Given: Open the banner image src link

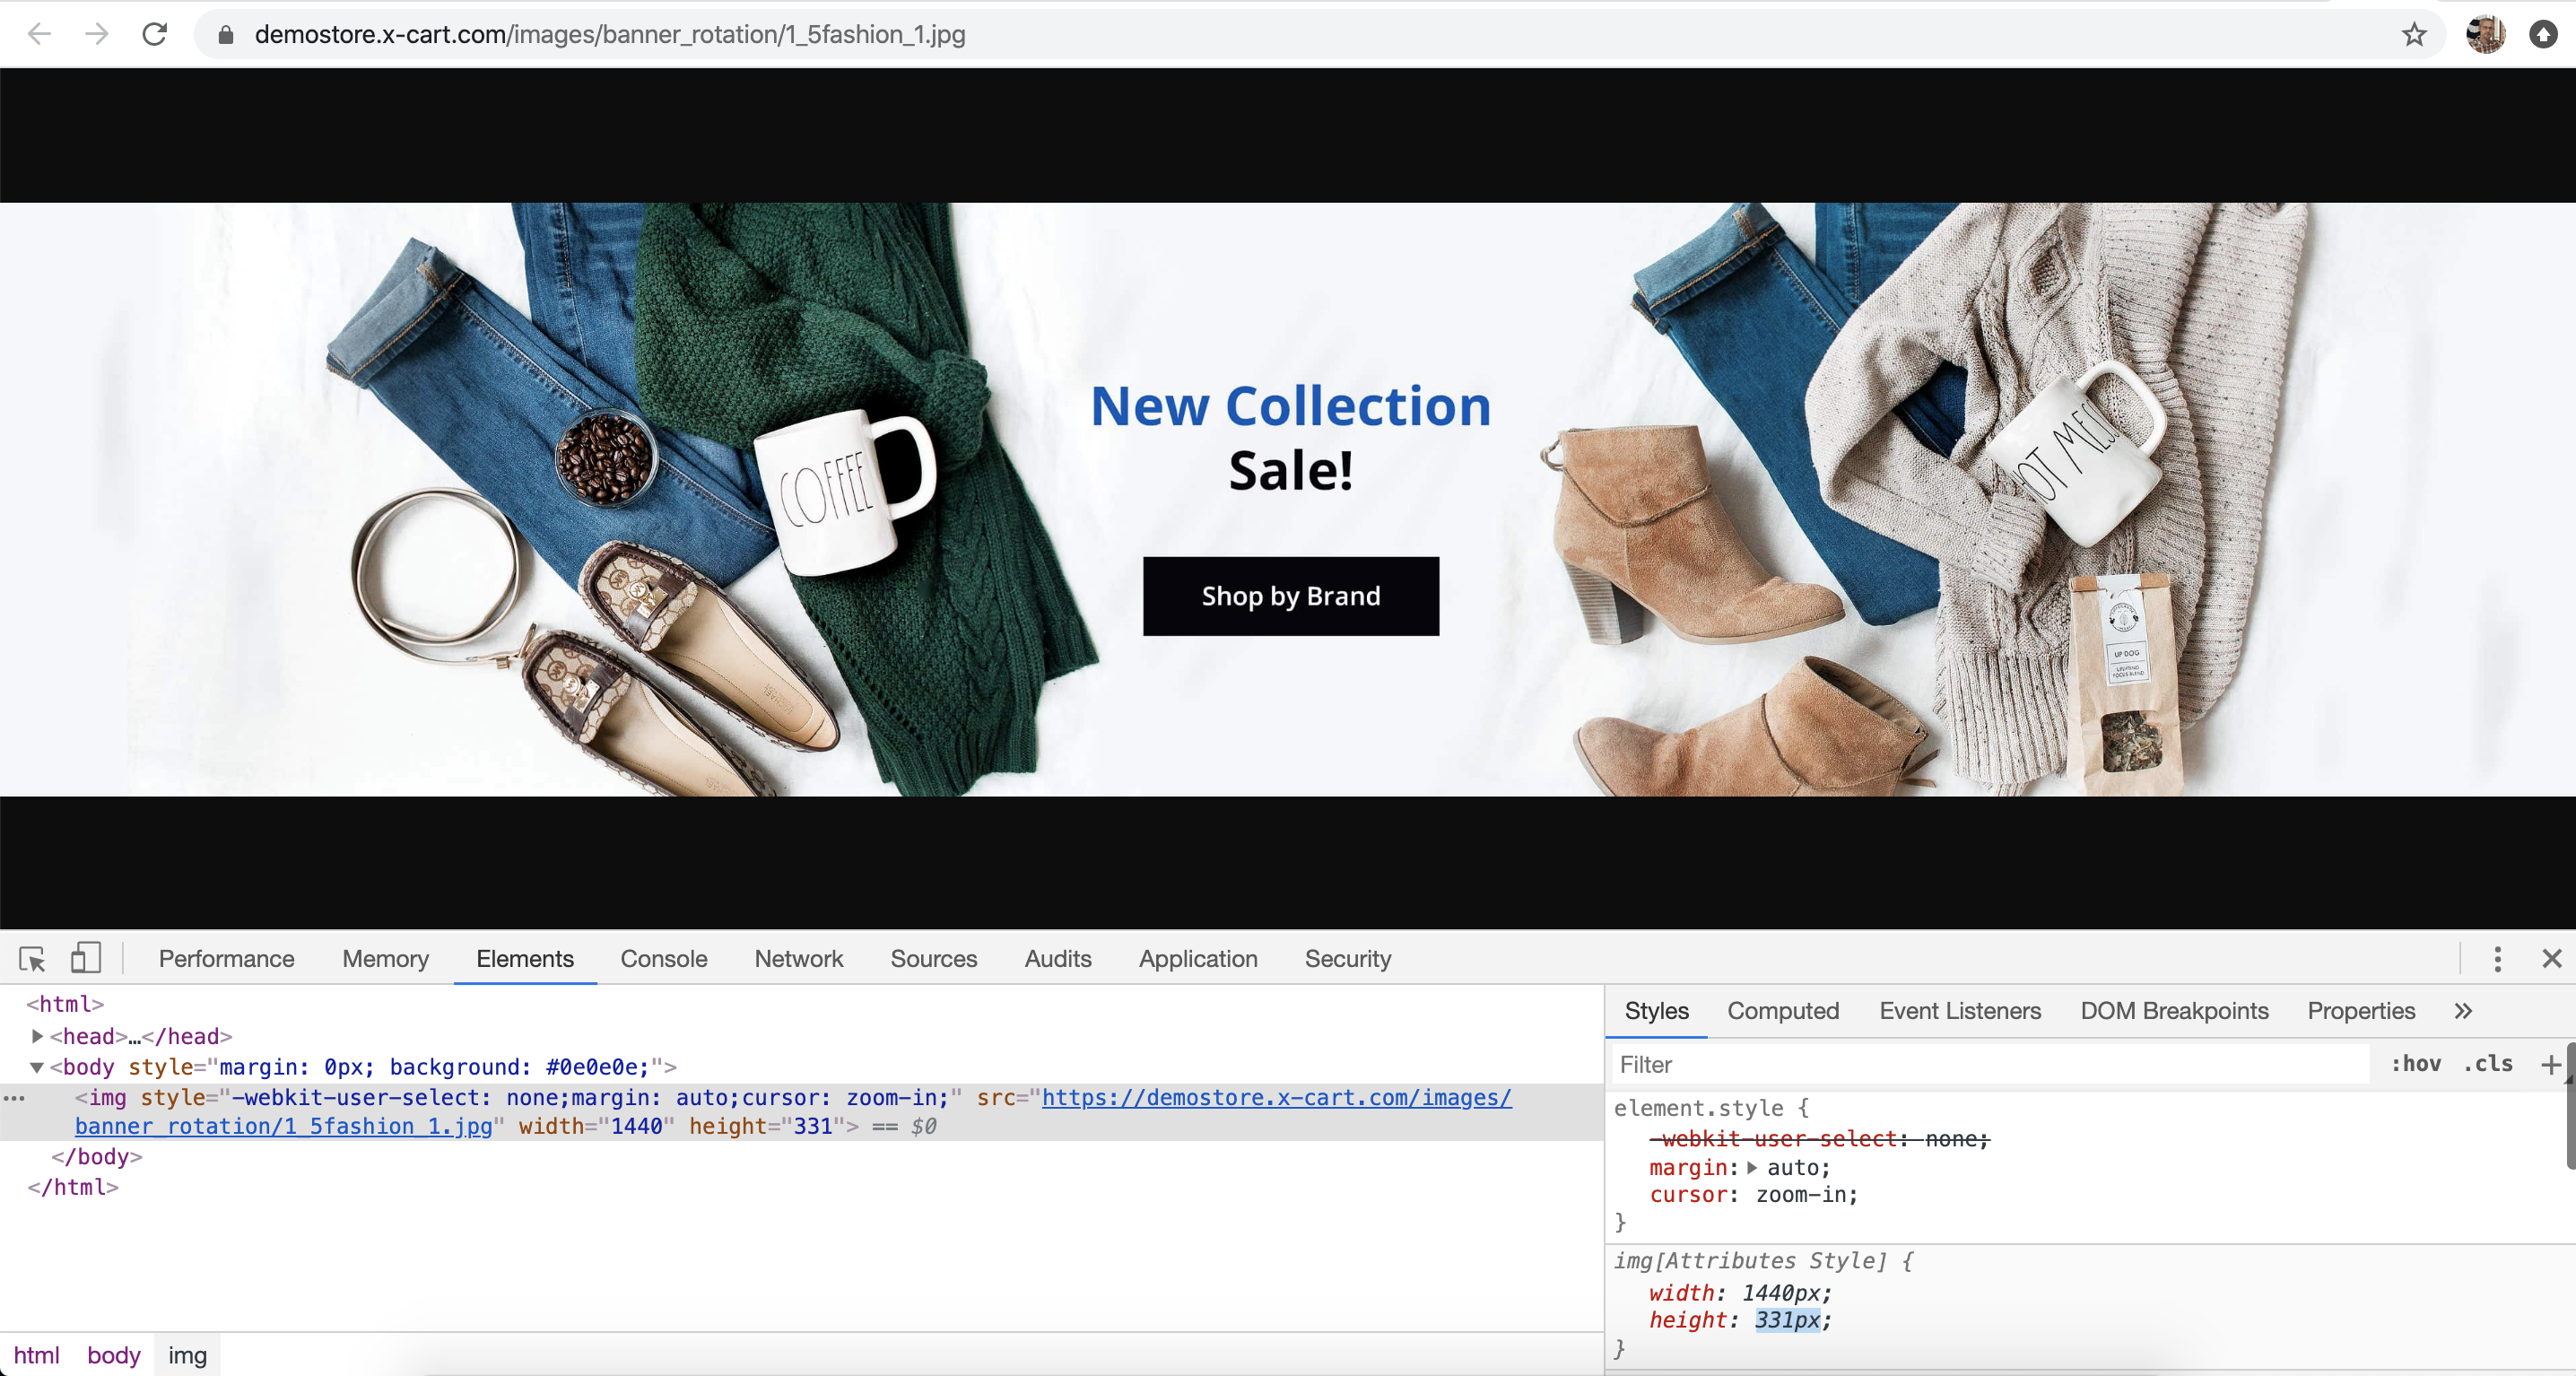Looking at the screenshot, I should pos(1276,1098).
